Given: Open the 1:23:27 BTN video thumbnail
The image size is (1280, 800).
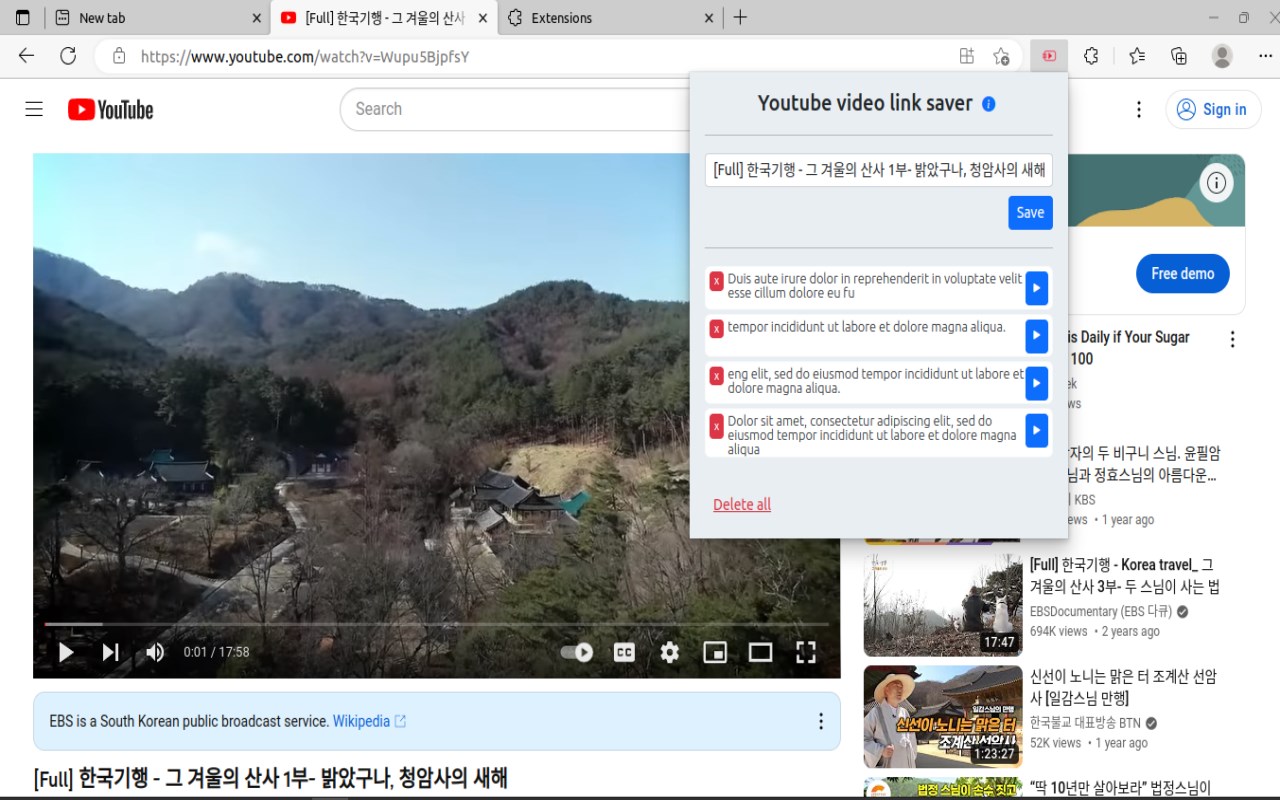Looking at the screenshot, I should coord(943,717).
